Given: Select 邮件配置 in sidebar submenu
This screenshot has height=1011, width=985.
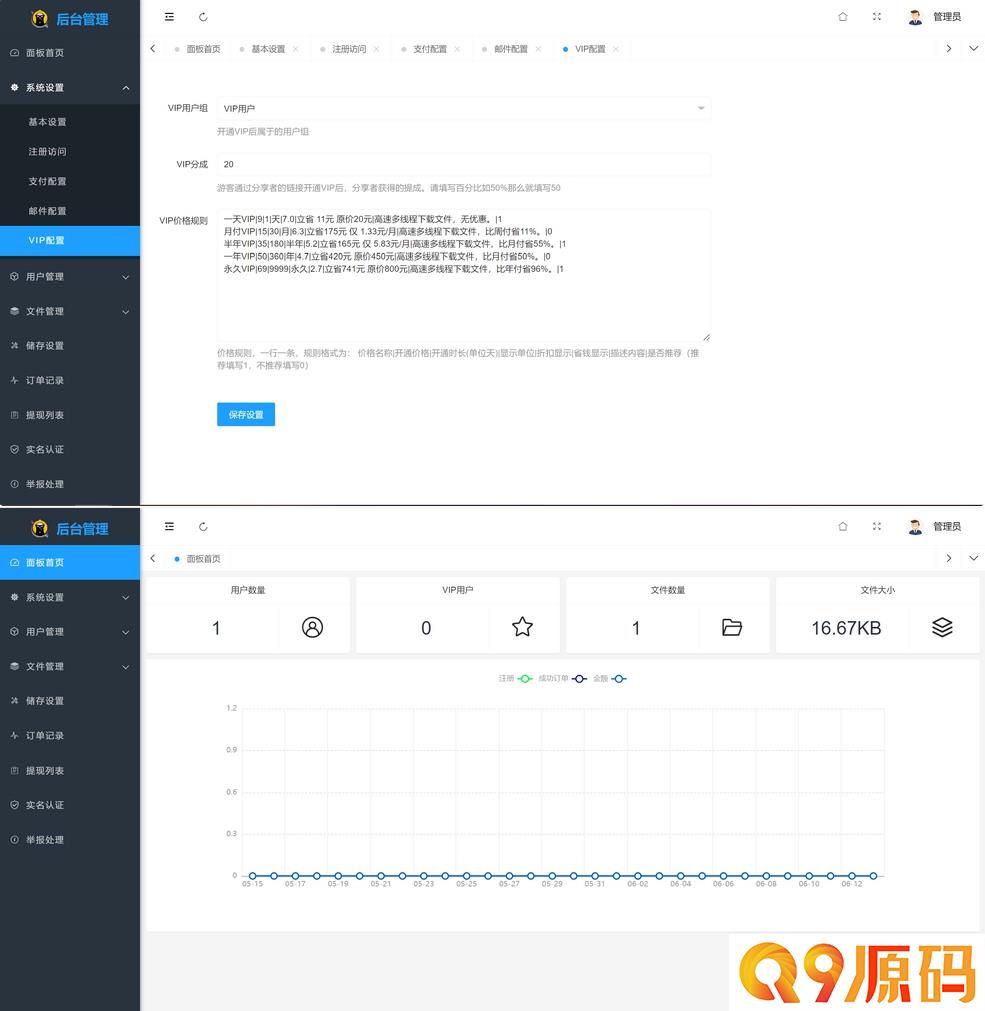Looking at the screenshot, I should (x=70, y=211).
